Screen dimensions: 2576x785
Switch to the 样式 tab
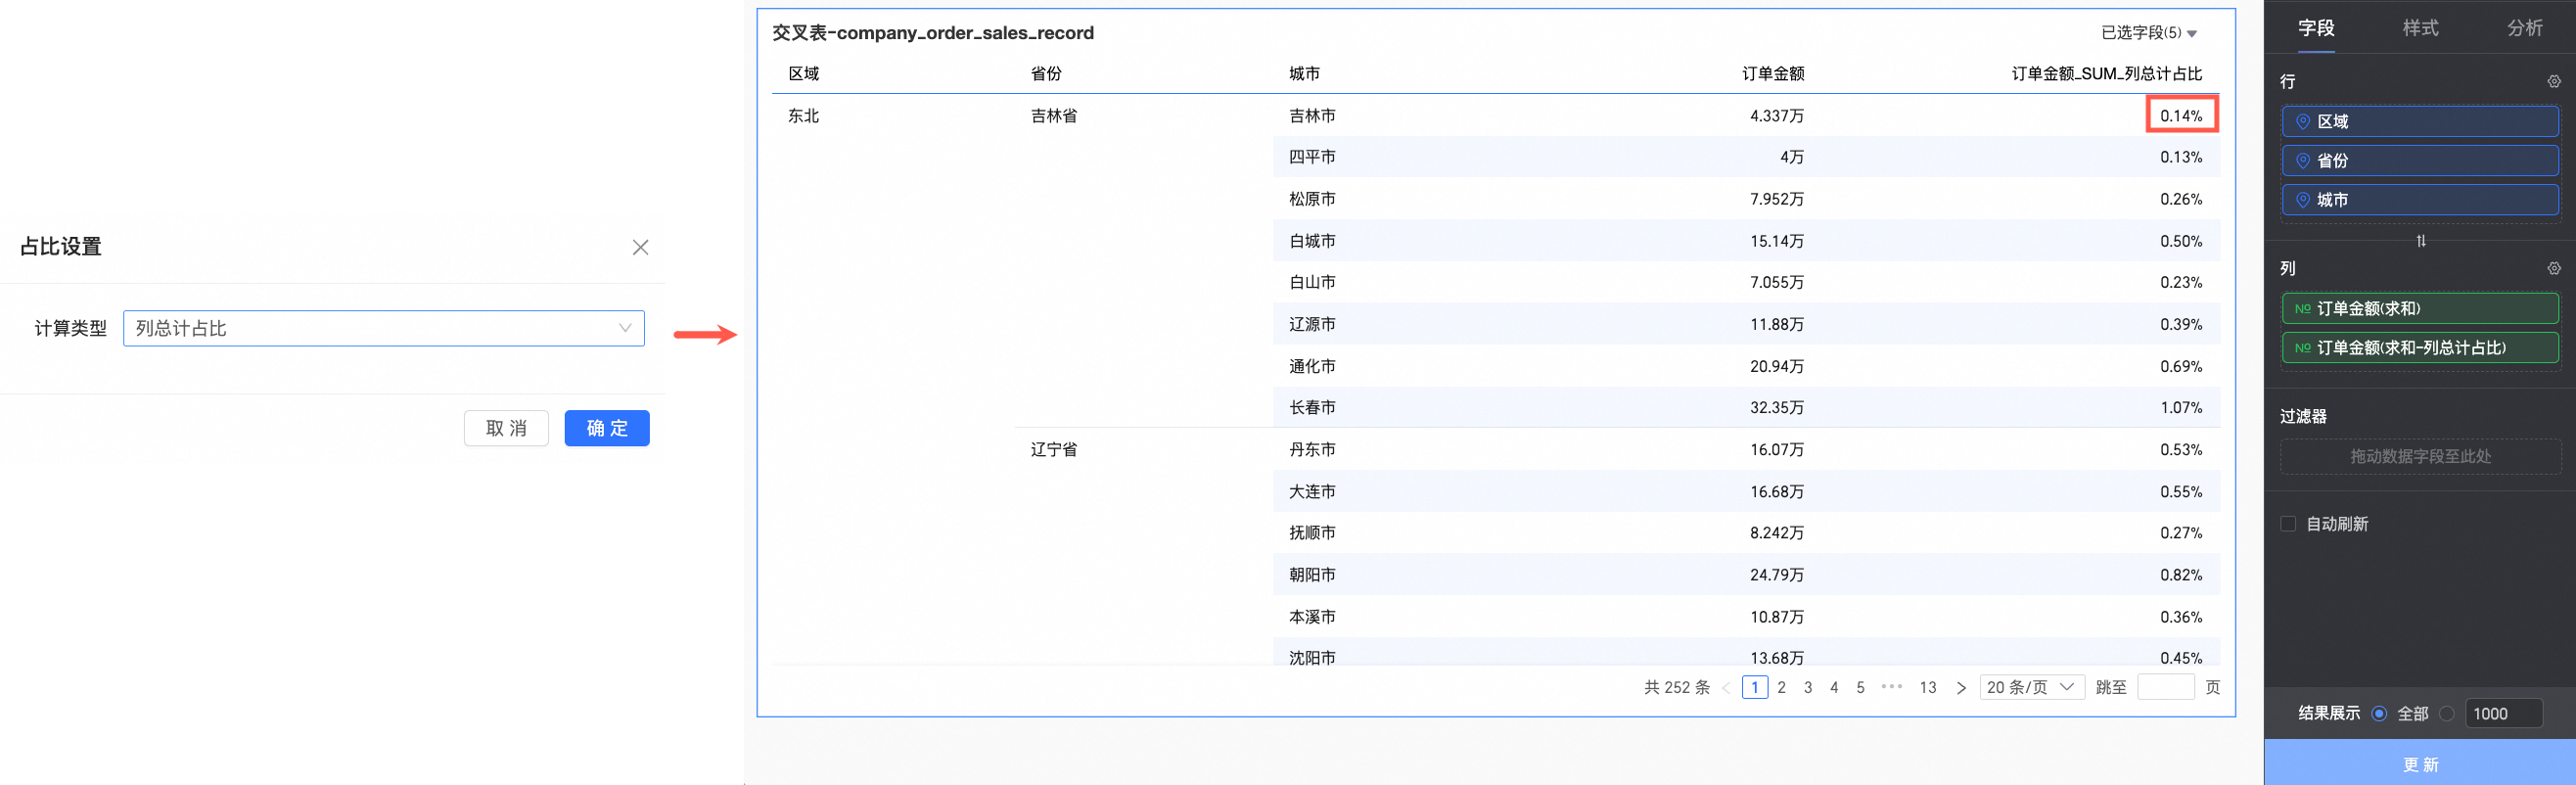click(2420, 28)
